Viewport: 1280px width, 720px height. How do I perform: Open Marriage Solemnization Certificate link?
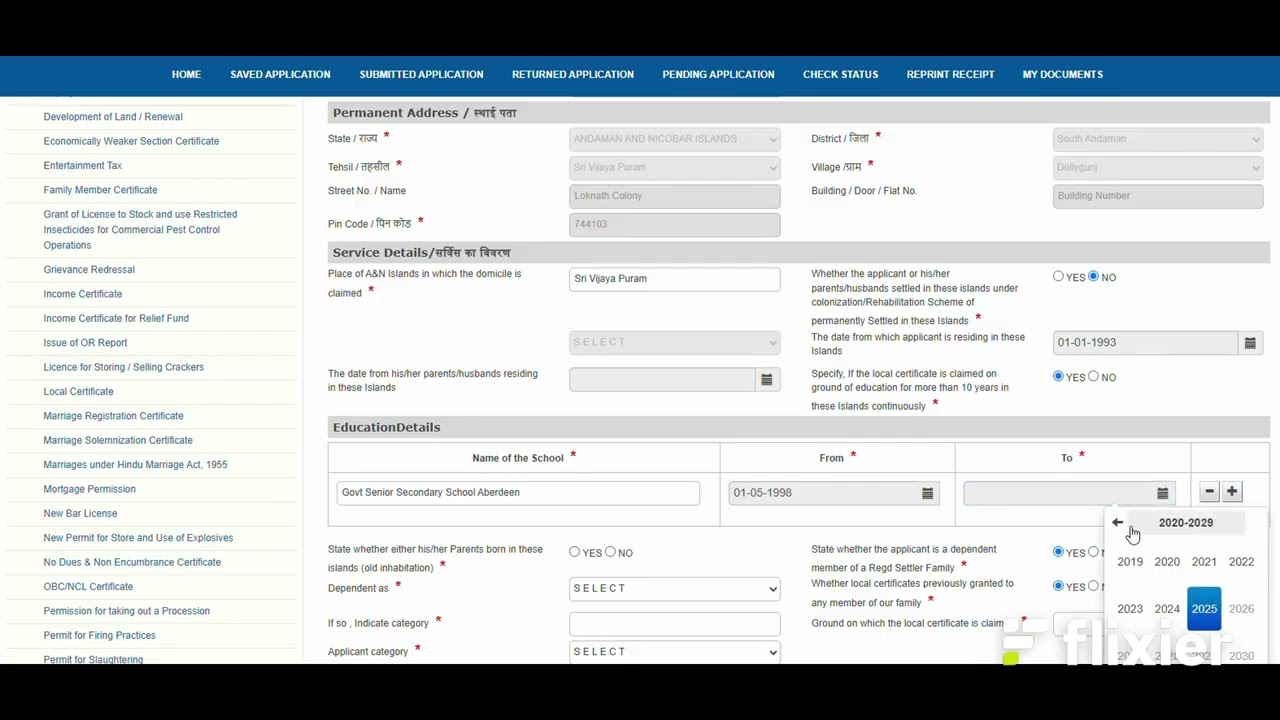click(118, 440)
